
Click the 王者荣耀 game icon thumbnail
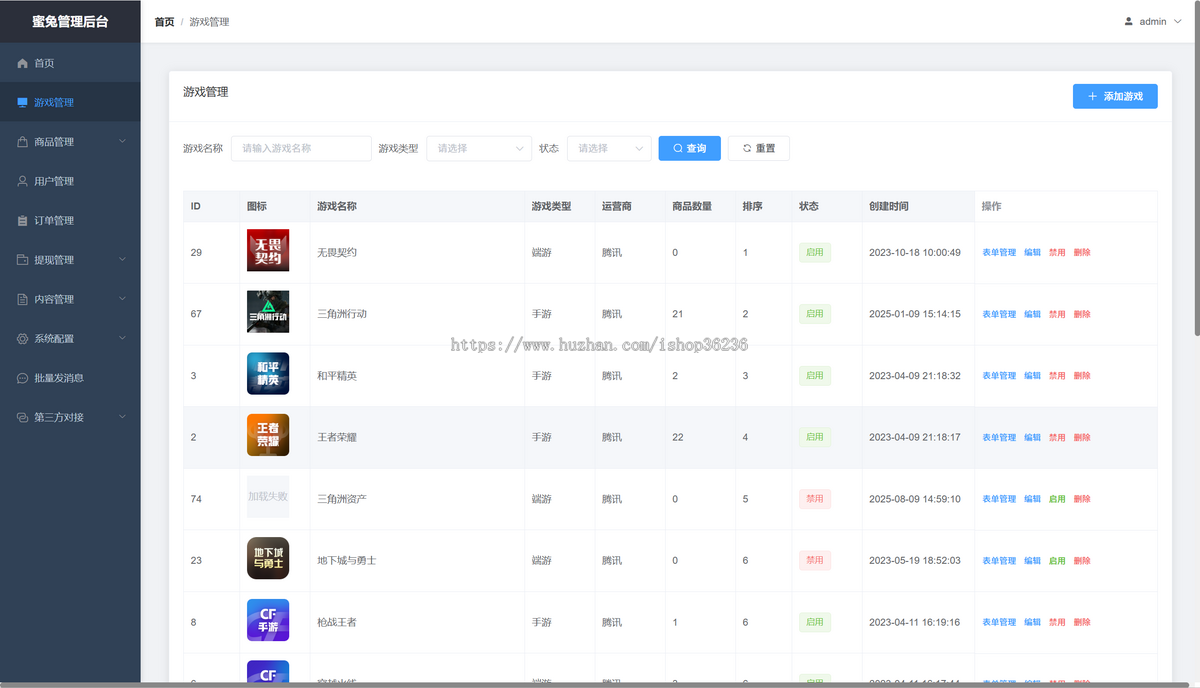268,435
